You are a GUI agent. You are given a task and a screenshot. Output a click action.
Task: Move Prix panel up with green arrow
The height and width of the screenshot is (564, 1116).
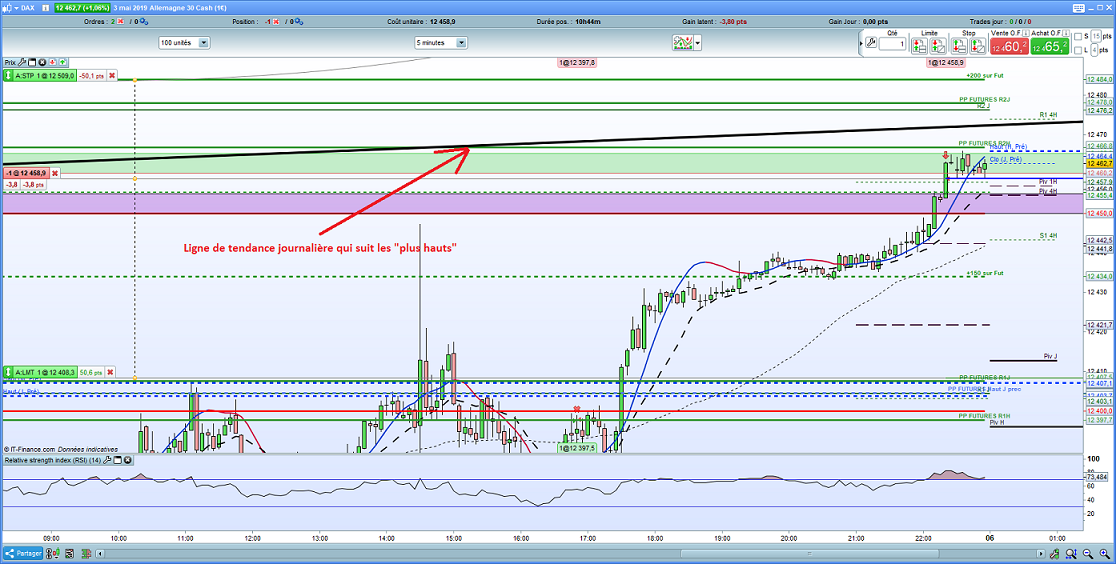pos(63,63)
